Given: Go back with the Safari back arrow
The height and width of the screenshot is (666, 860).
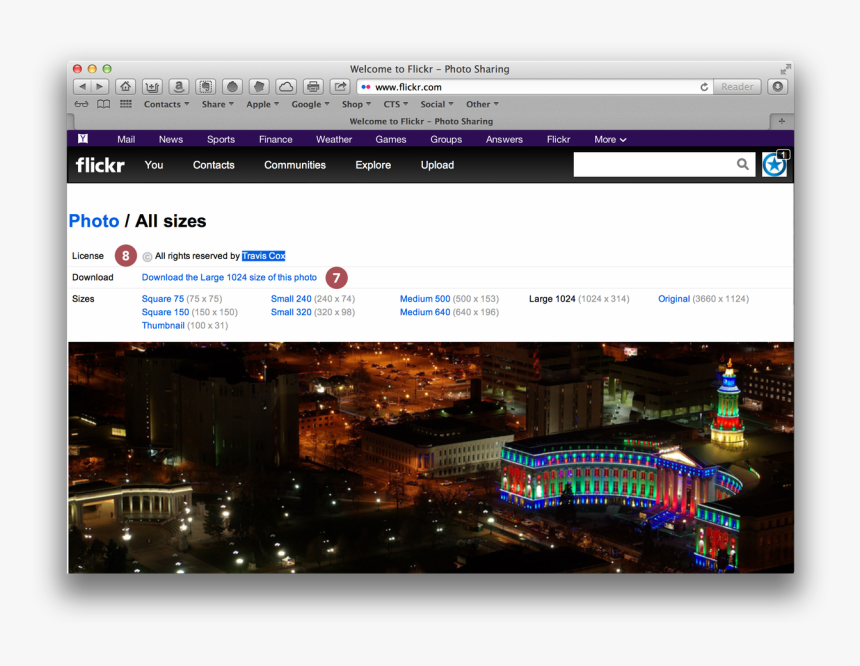Looking at the screenshot, I should pyautogui.click(x=82, y=87).
